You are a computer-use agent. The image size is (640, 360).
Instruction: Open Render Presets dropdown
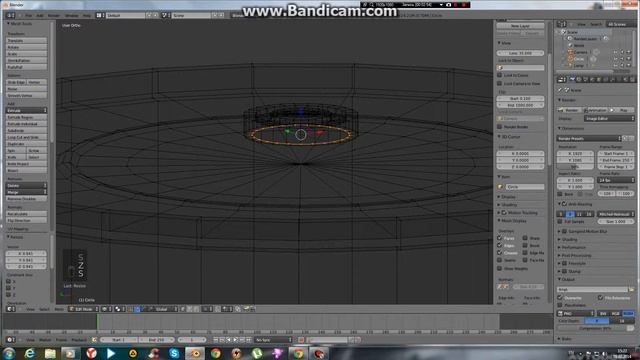pos(589,138)
